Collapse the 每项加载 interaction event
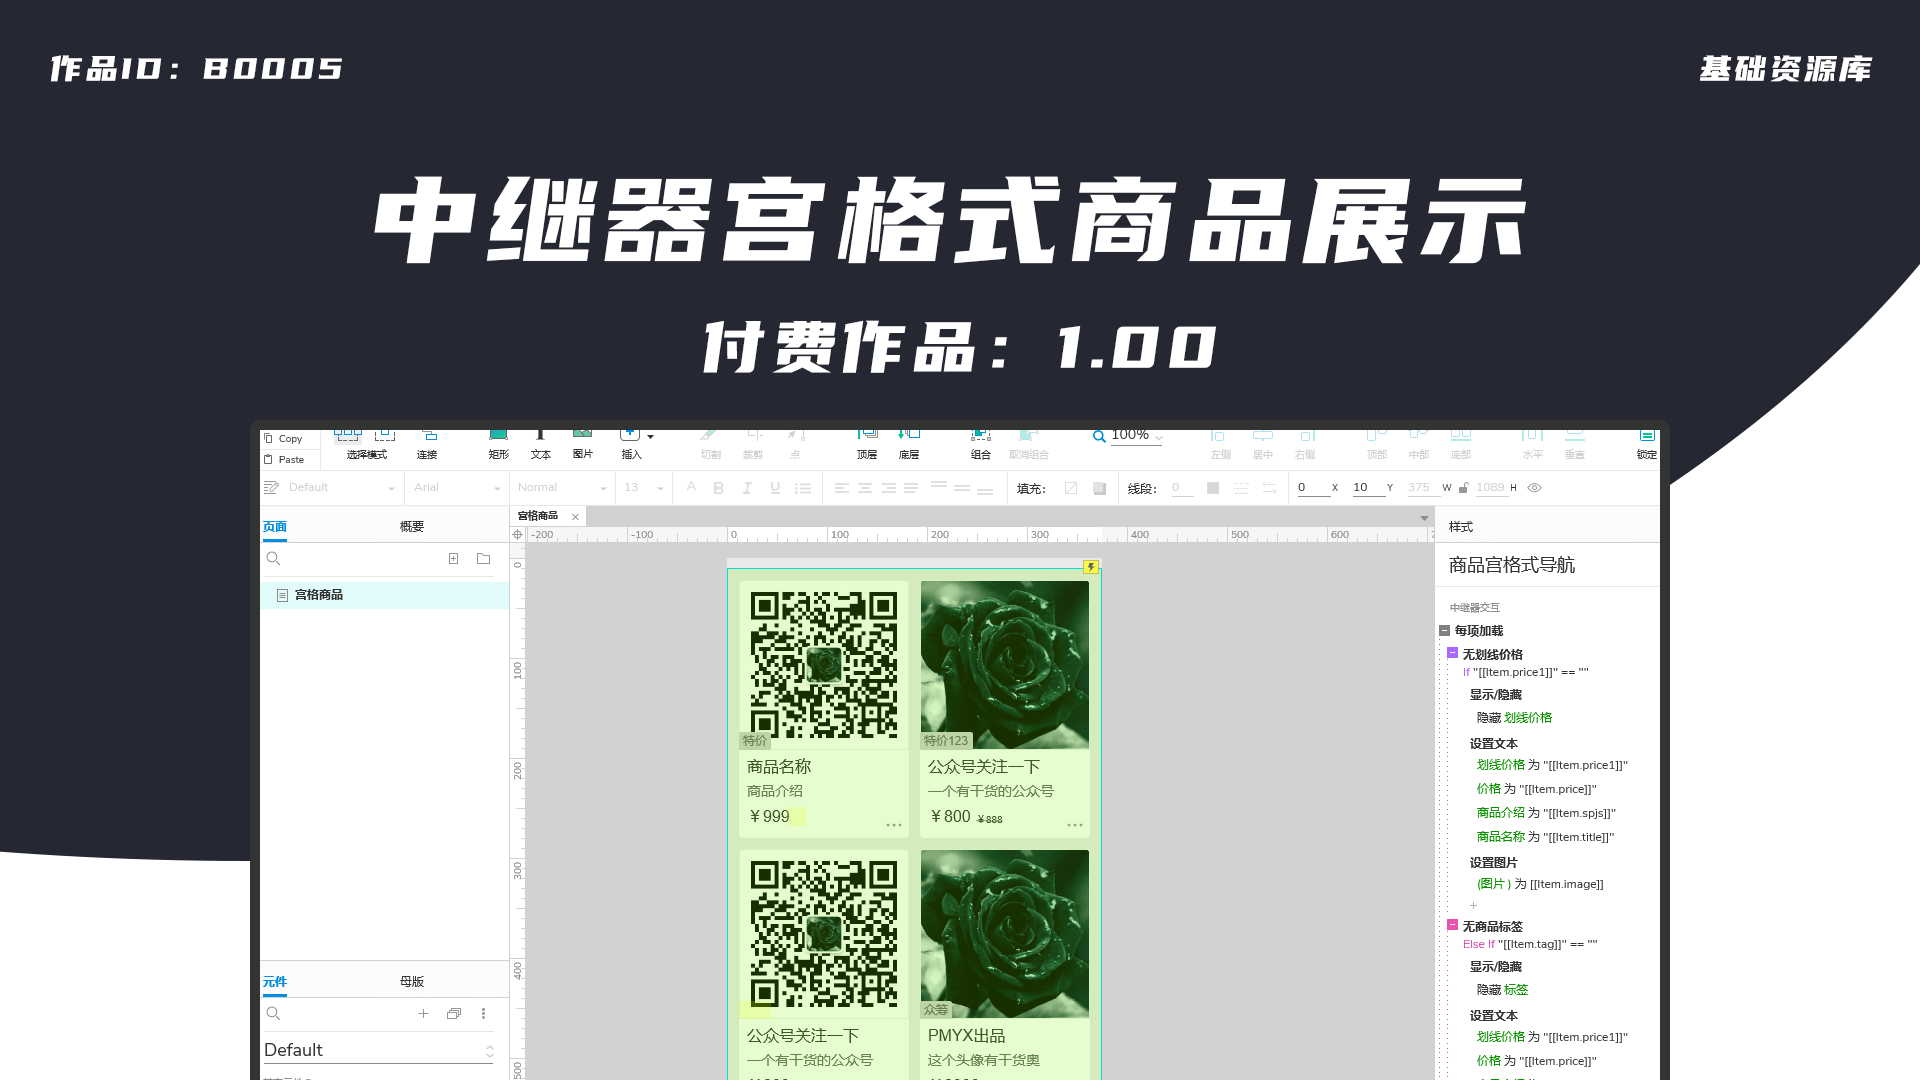This screenshot has width=1920, height=1080. 1444,631
